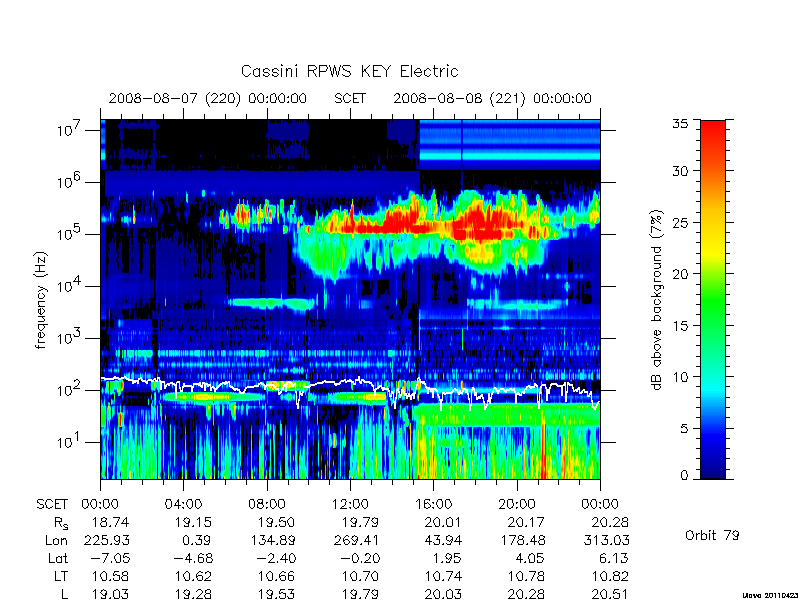
Task: Click the colorbar tick value 25
Action: coord(680,222)
